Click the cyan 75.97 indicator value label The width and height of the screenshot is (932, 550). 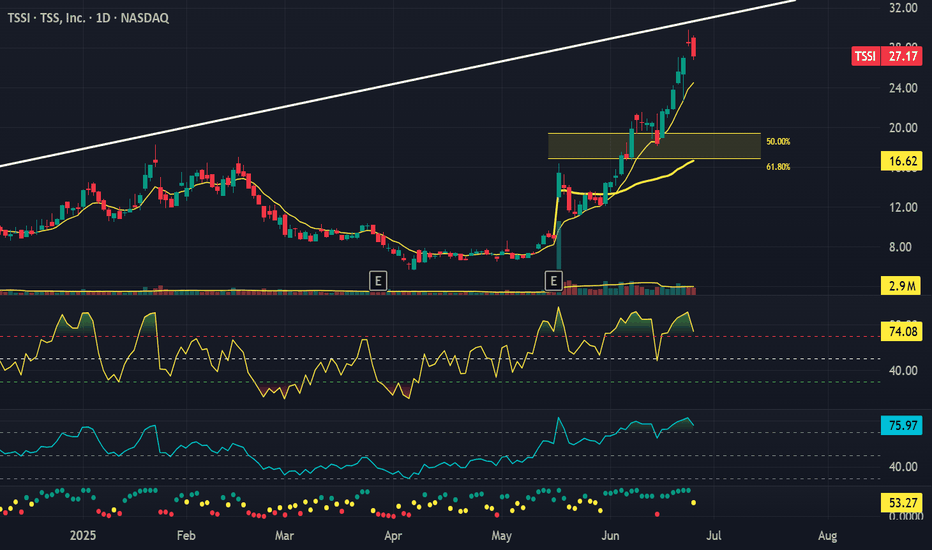pyautogui.click(x=901, y=425)
